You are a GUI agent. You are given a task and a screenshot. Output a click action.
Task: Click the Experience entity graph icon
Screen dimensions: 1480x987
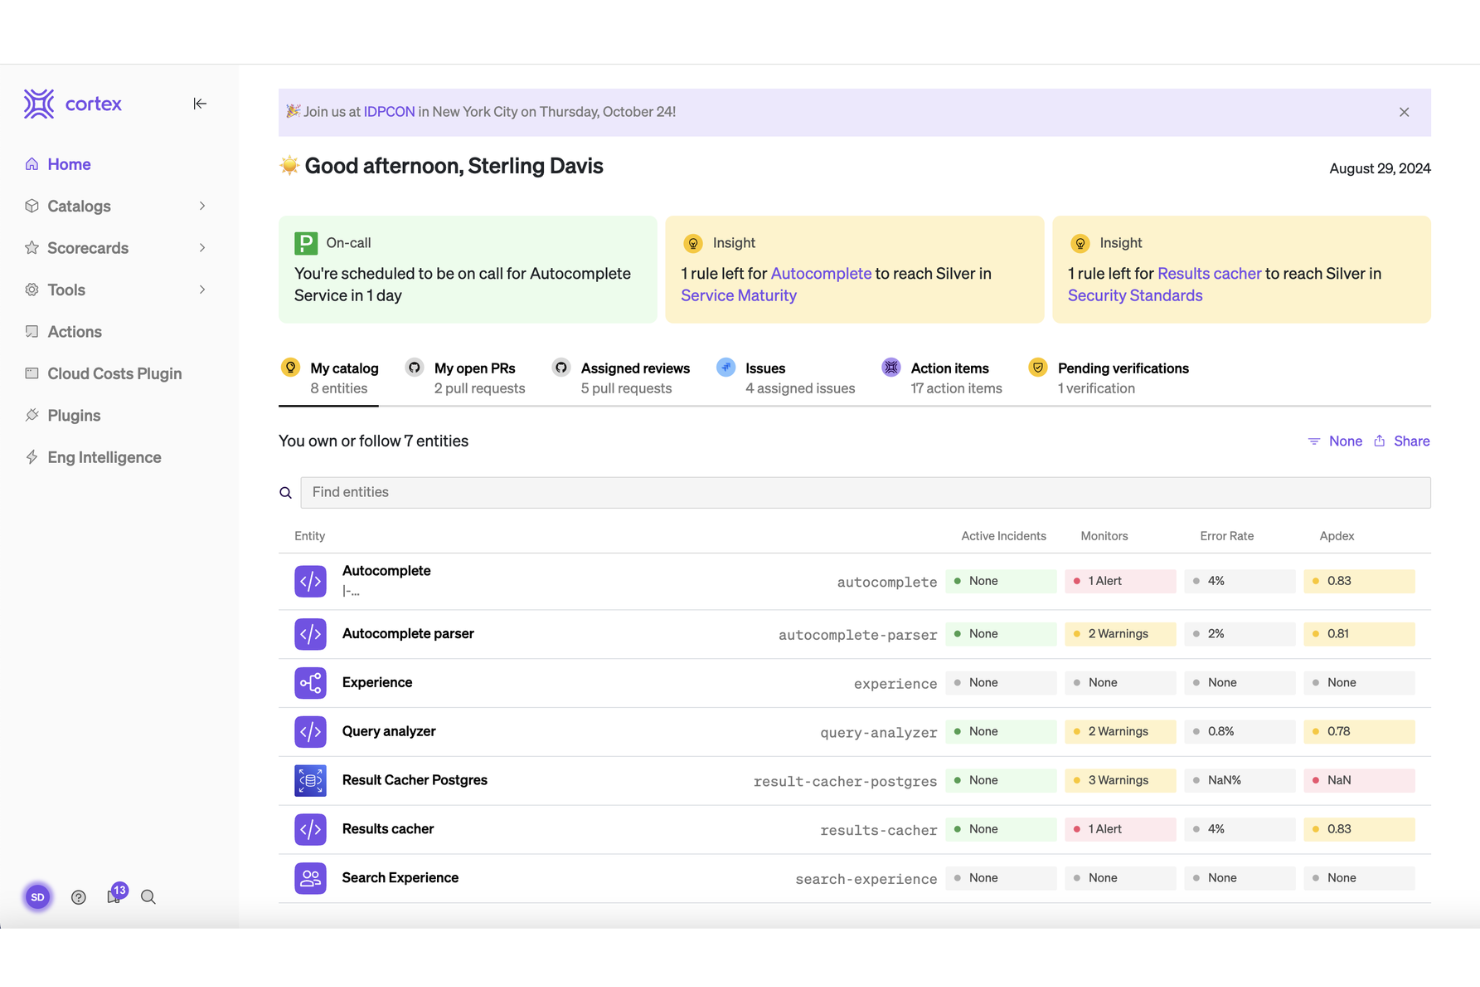click(310, 683)
